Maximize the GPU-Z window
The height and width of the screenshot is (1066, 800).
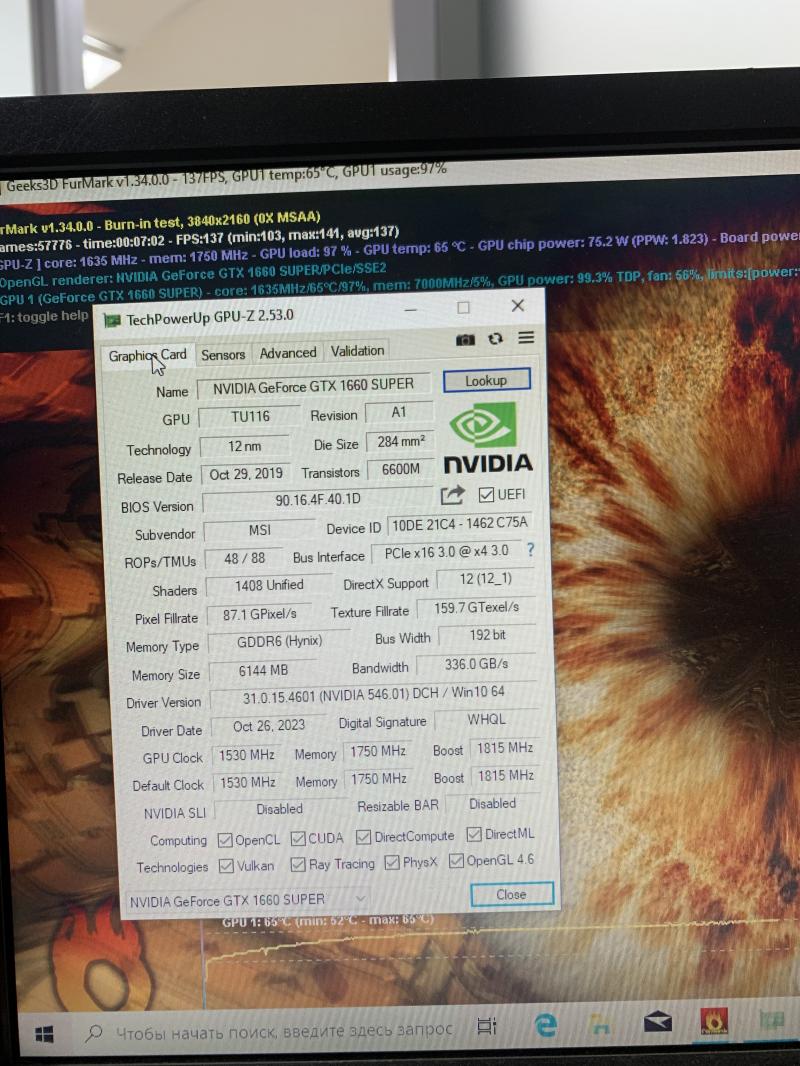[x=464, y=307]
